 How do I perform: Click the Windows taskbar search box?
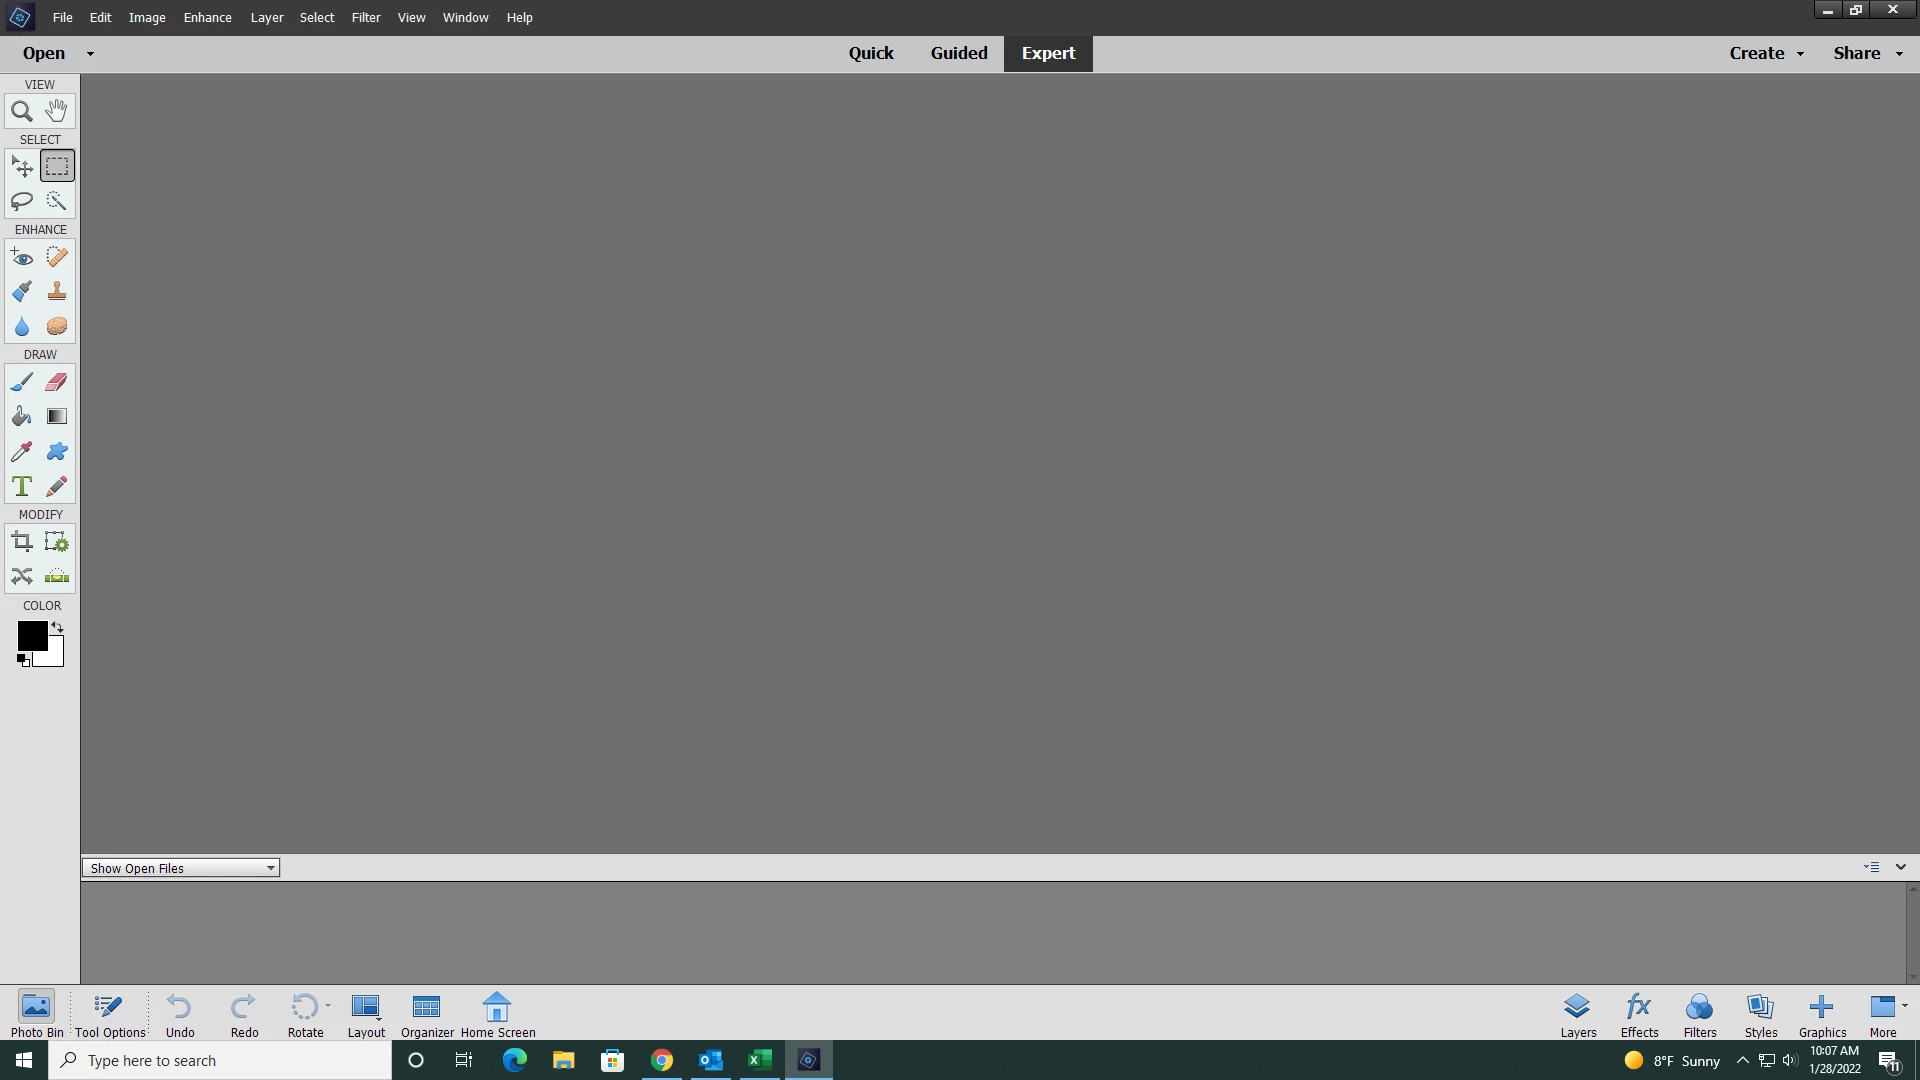220,1060
